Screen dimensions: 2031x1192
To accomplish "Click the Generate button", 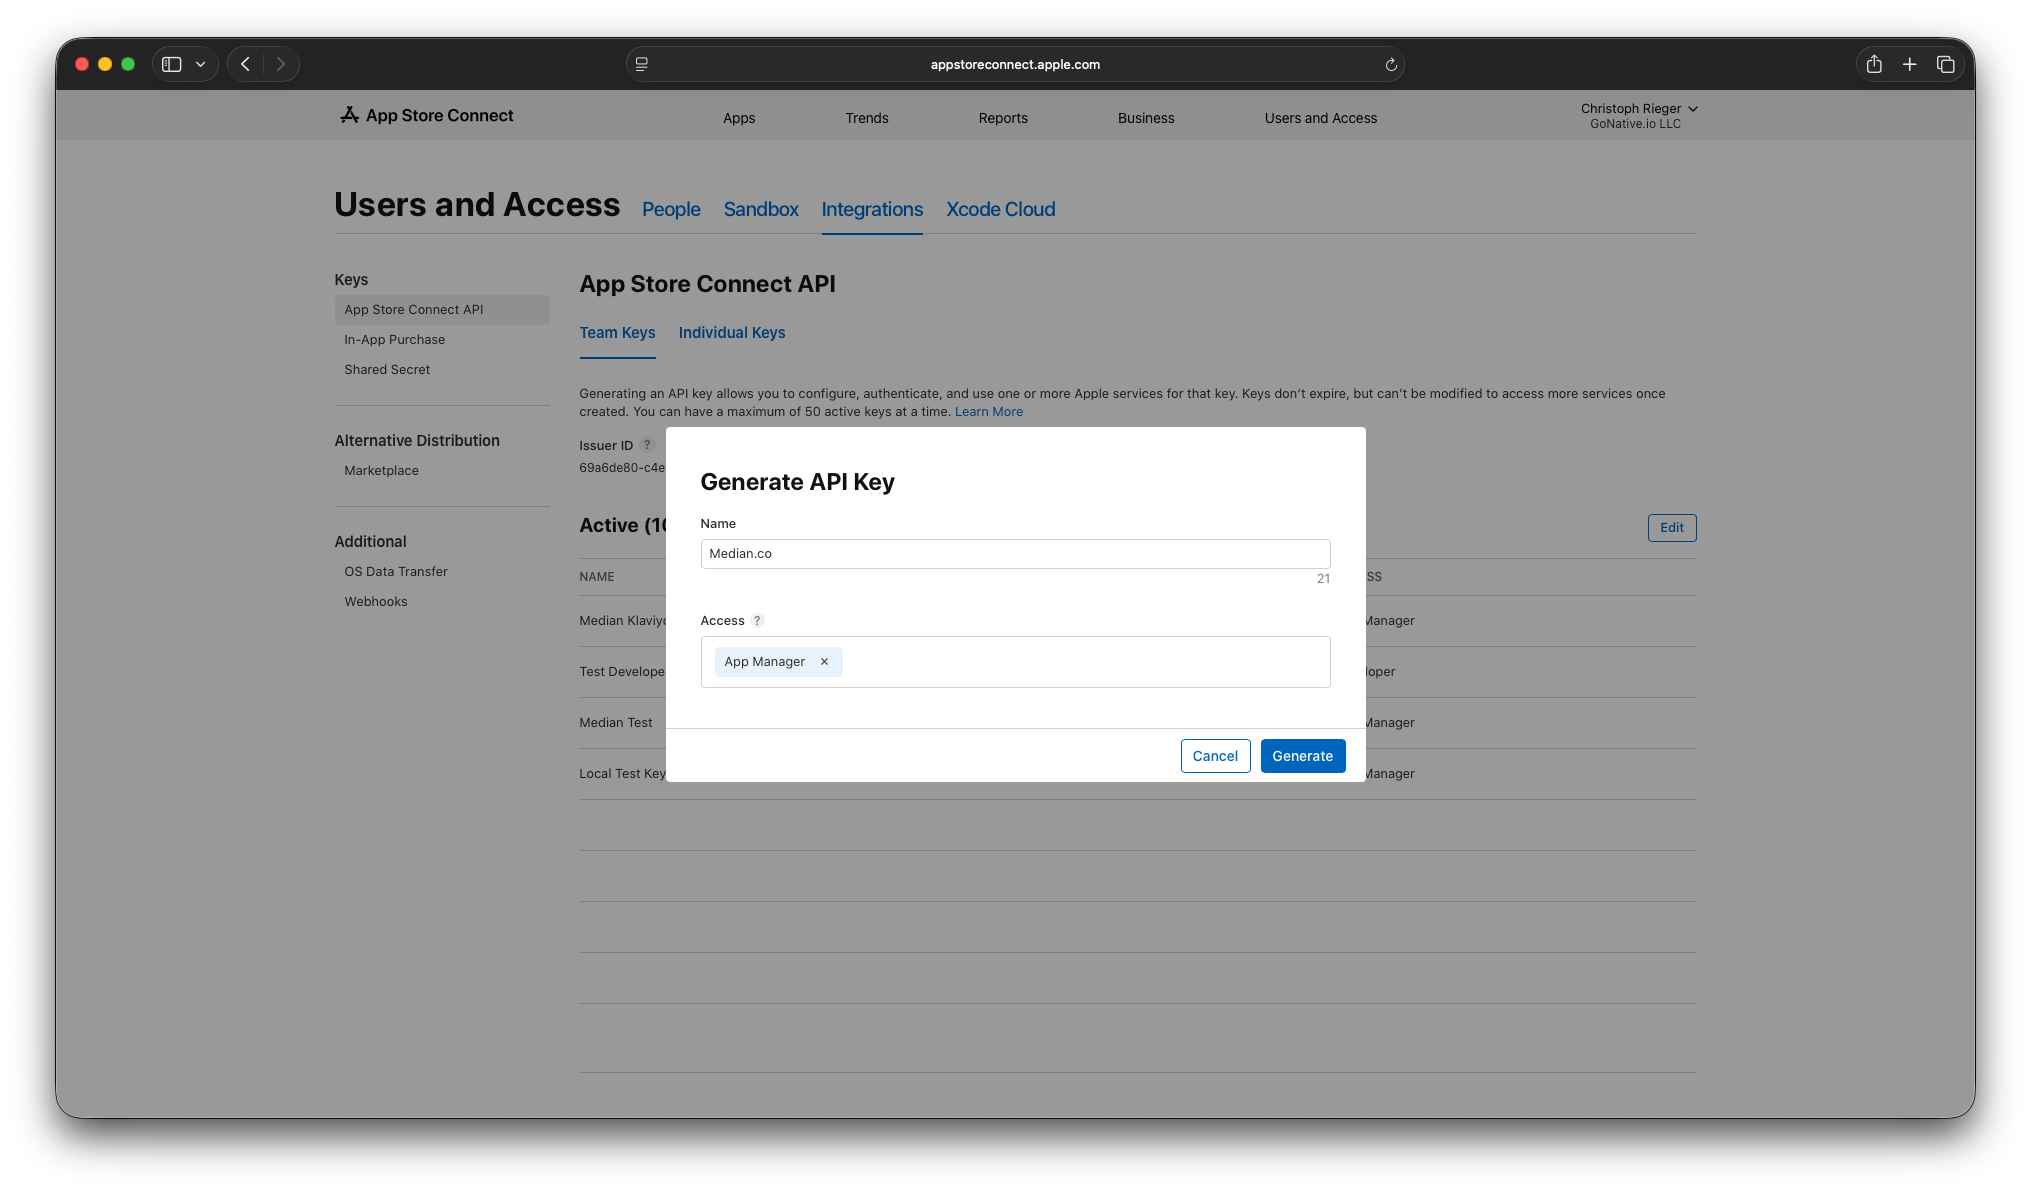I will 1302,756.
